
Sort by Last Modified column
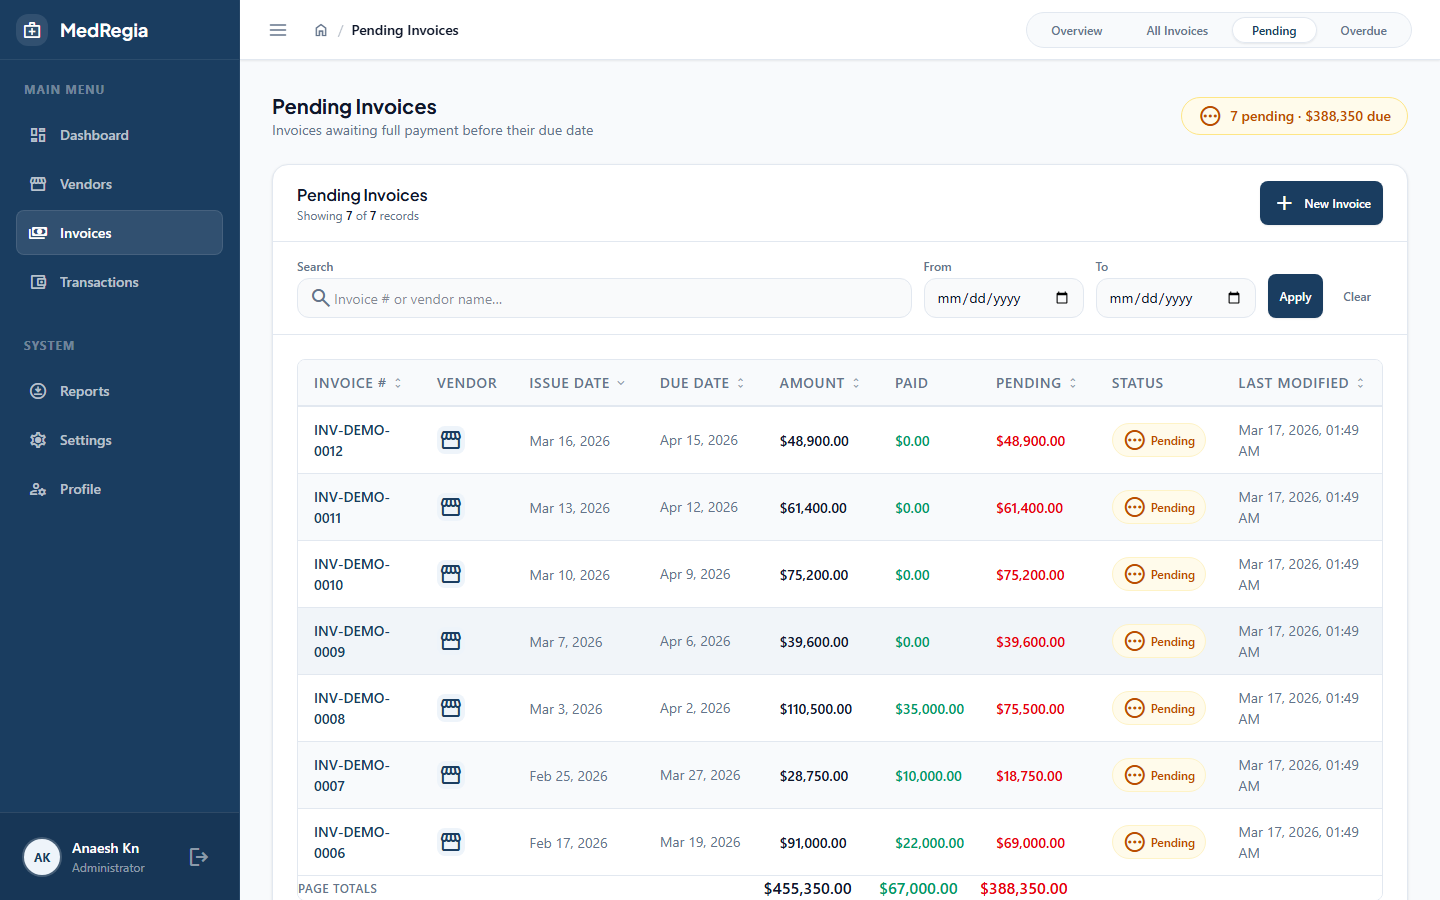pyautogui.click(x=1301, y=383)
